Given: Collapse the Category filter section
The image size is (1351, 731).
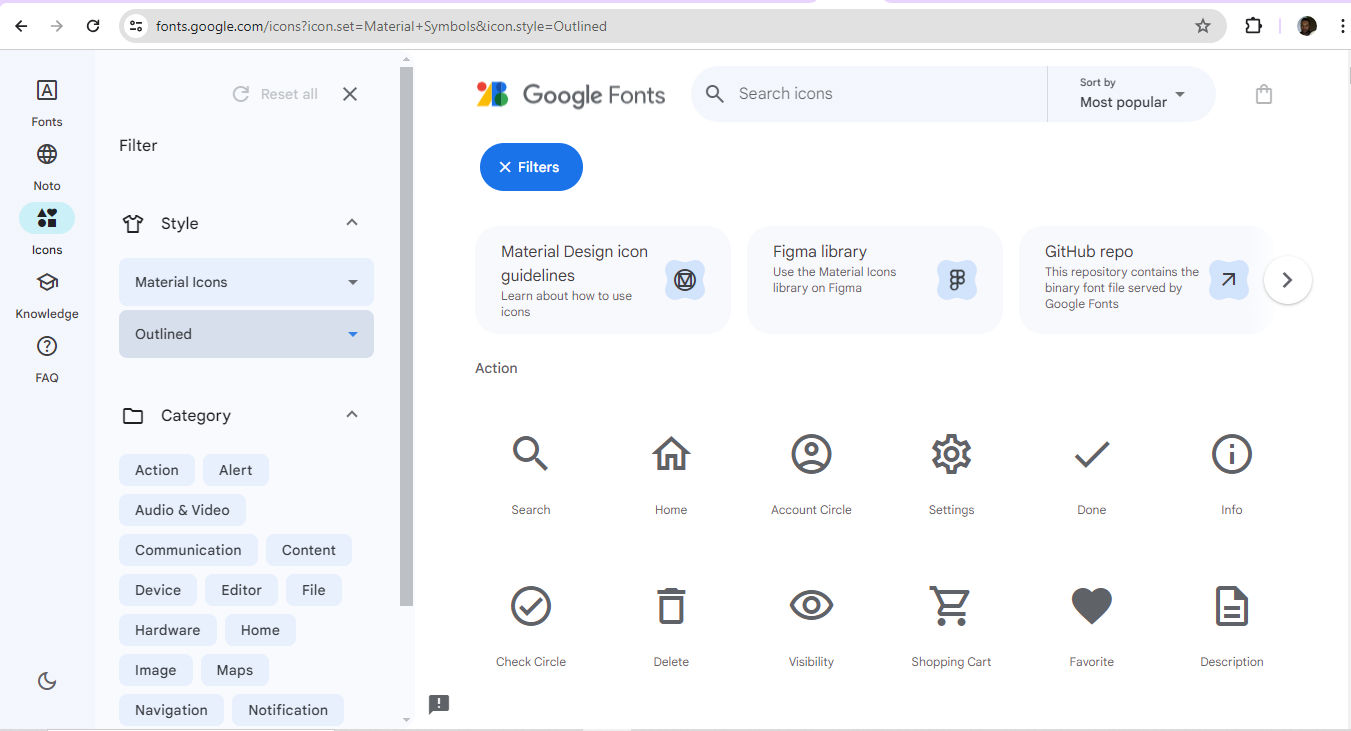Looking at the screenshot, I should (351, 413).
